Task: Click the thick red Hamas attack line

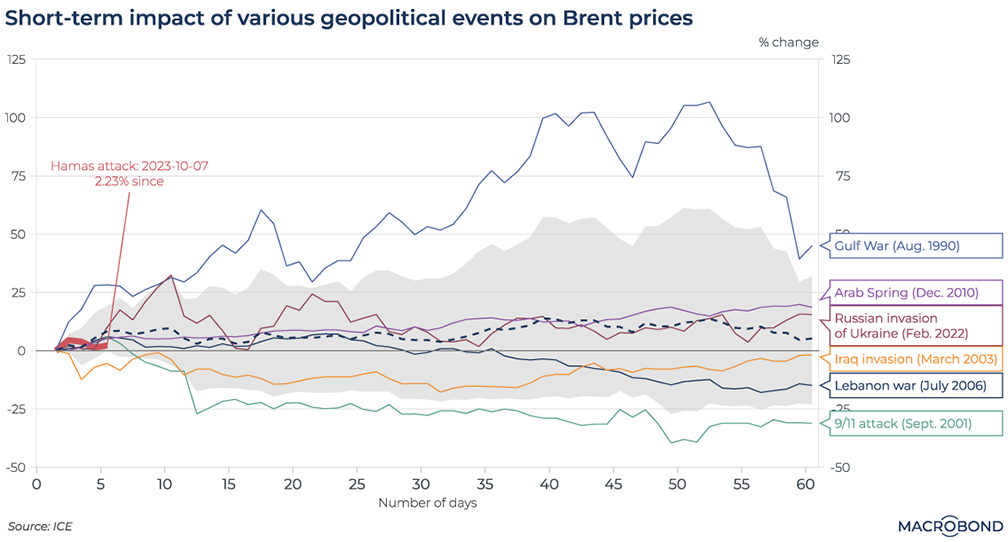Action: pos(88,343)
